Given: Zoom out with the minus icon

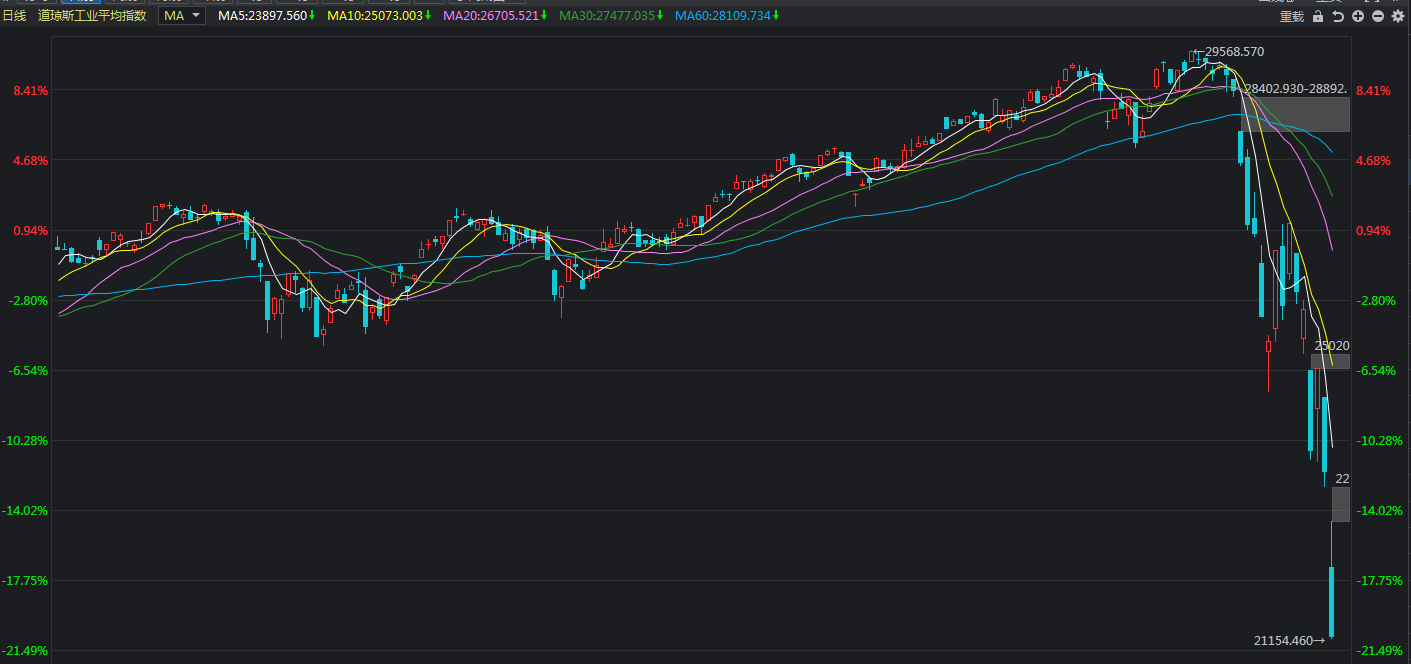Looking at the screenshot, I should pyautogui.click(x=1378, y=16).
